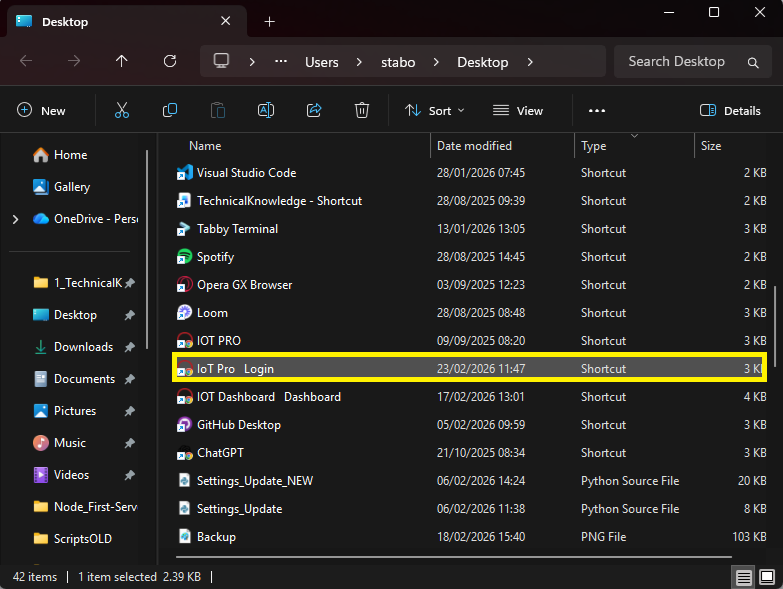Close the Desktop tab
The width and height of the screenshot is (783, 589).
(226, 21)
